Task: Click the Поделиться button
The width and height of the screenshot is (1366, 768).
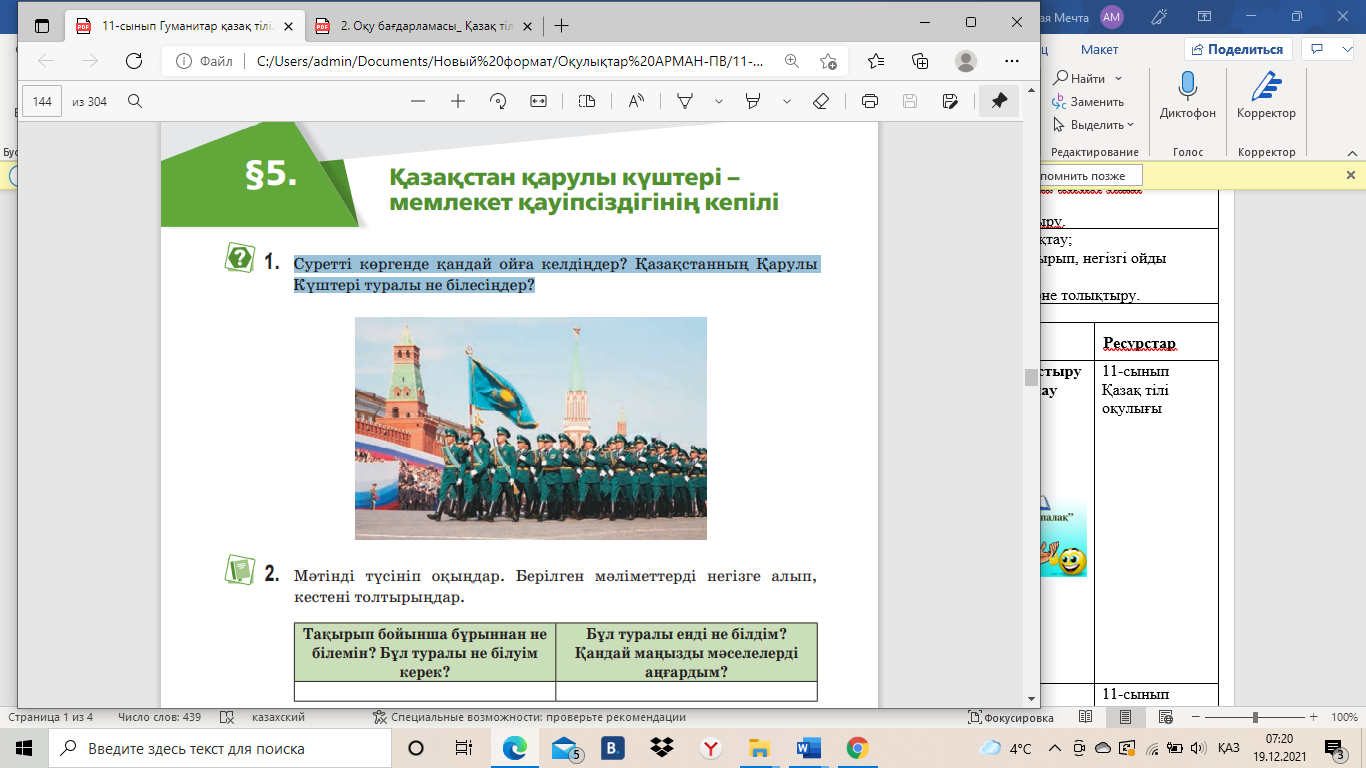Action: 1238,50
